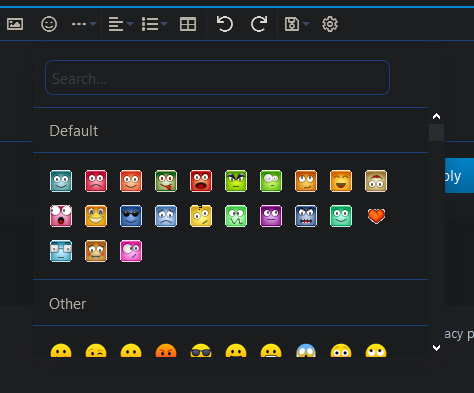
Task: Insert the teal smiling square smiley
Action: point(61,181)
